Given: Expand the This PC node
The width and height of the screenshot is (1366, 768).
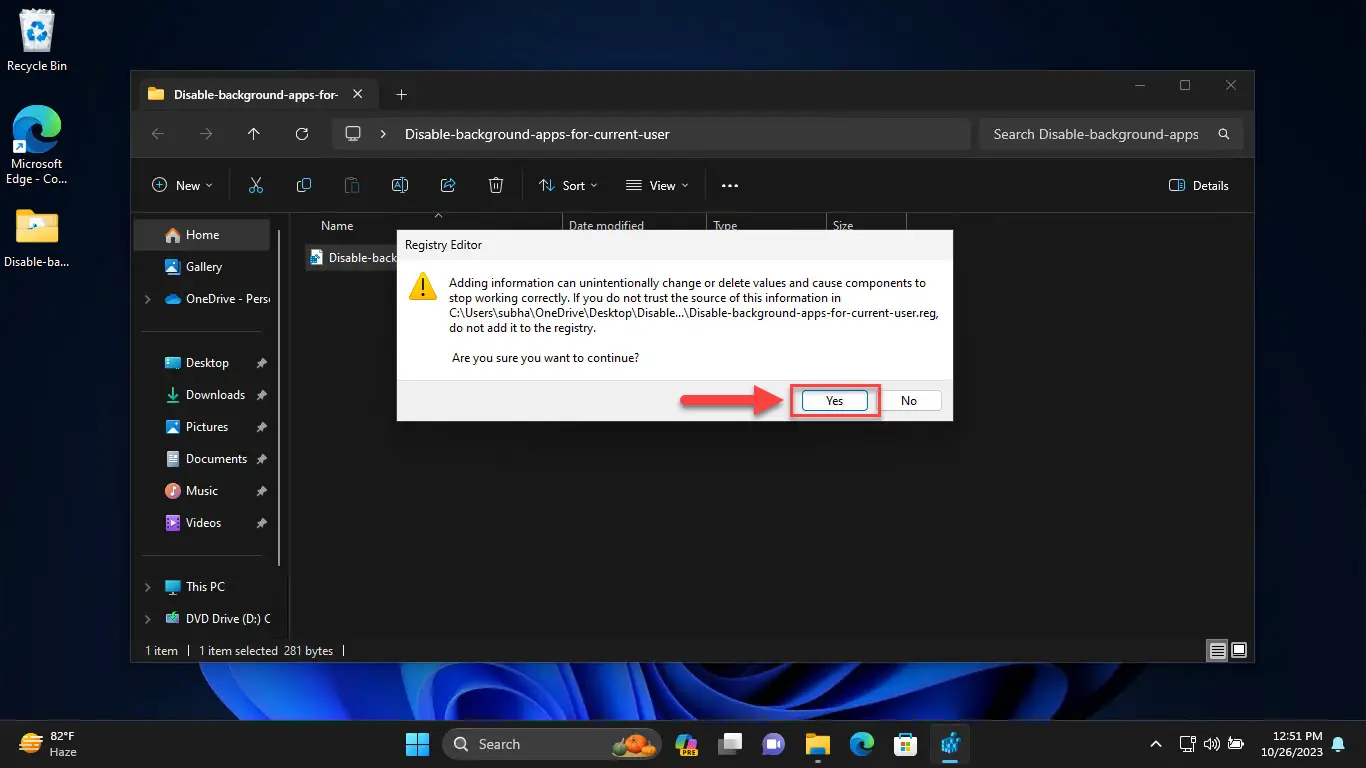Looking at the screenshot, I should click(148, 587).
